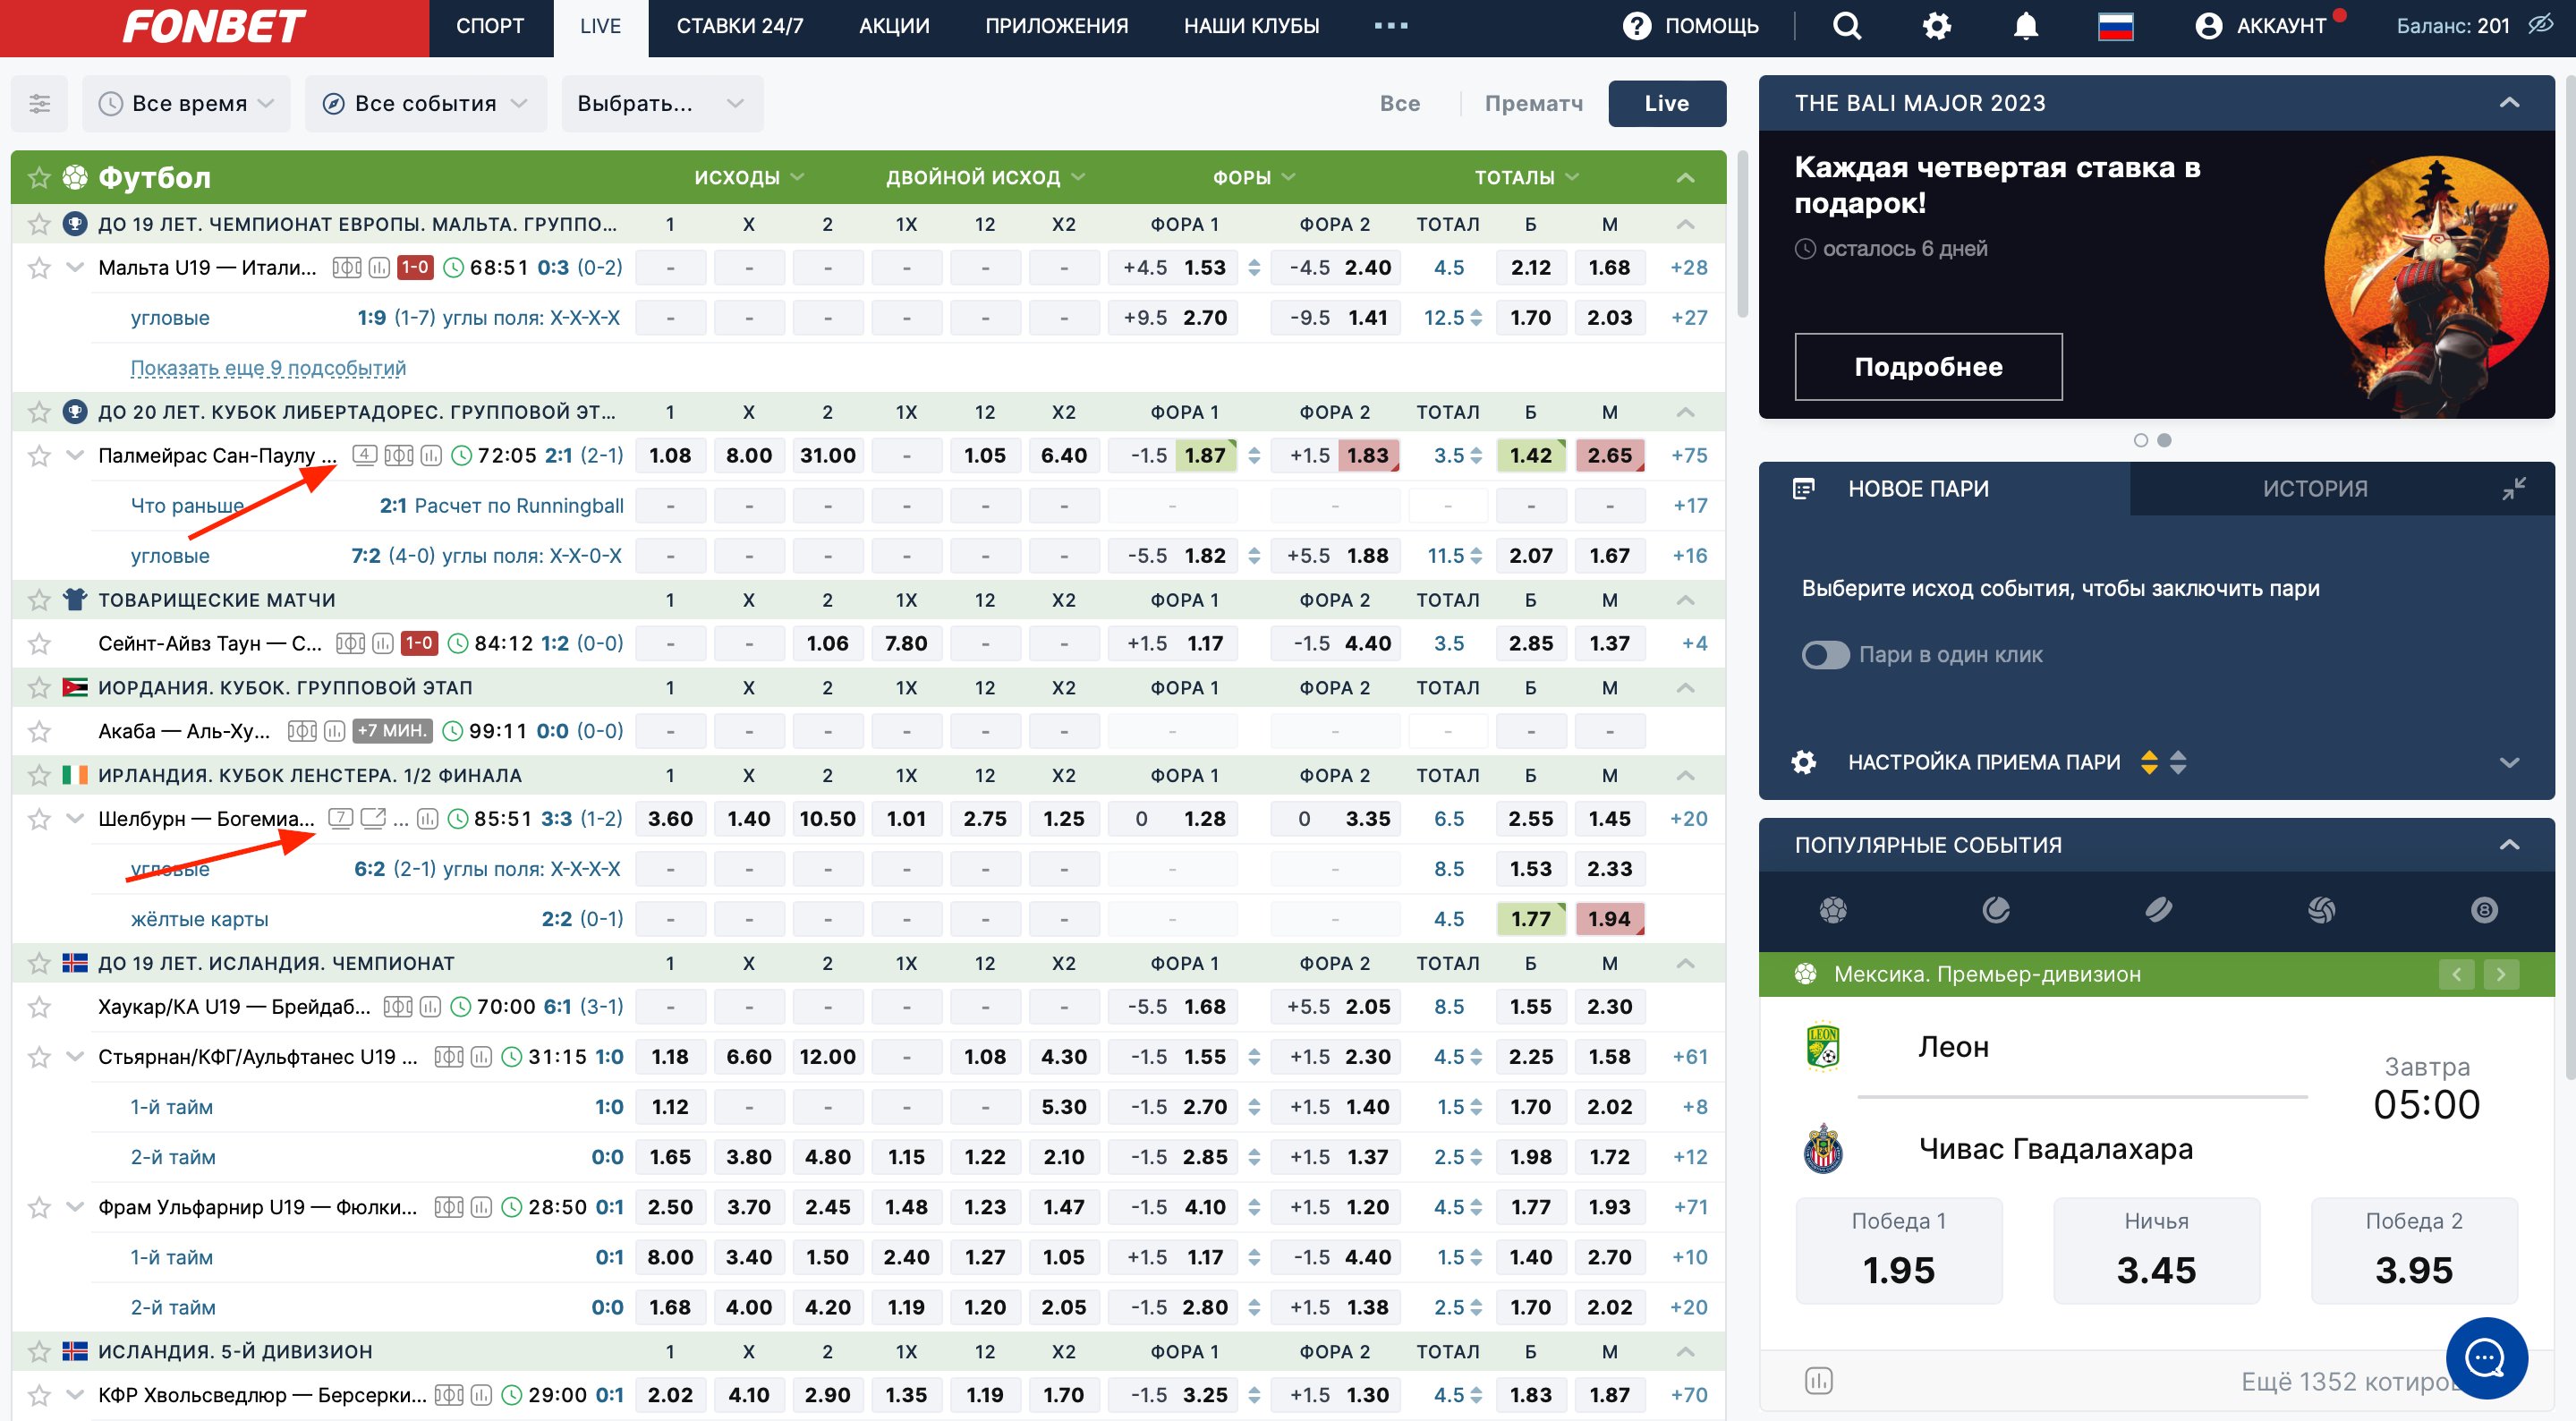Open the Все время dropdown
2576x1421 pixels.
(x=187, y=103)
